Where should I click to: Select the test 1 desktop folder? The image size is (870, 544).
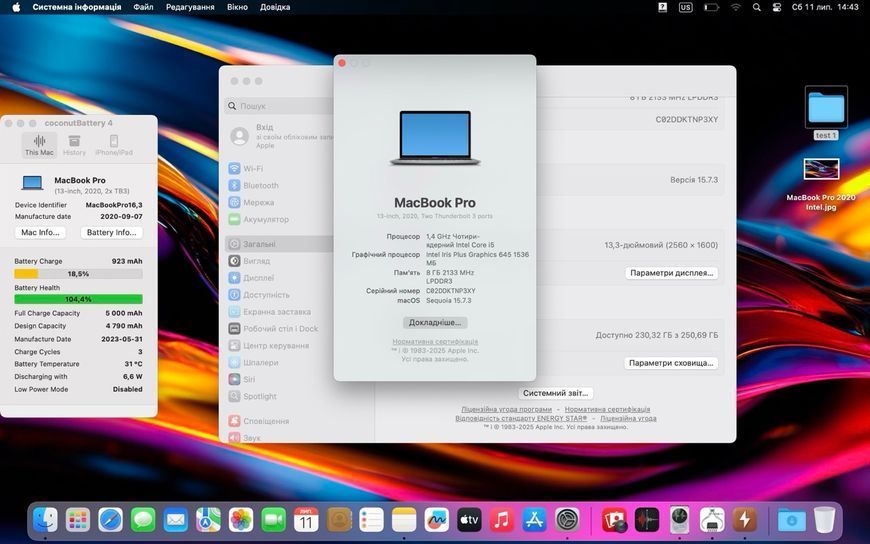826,112
